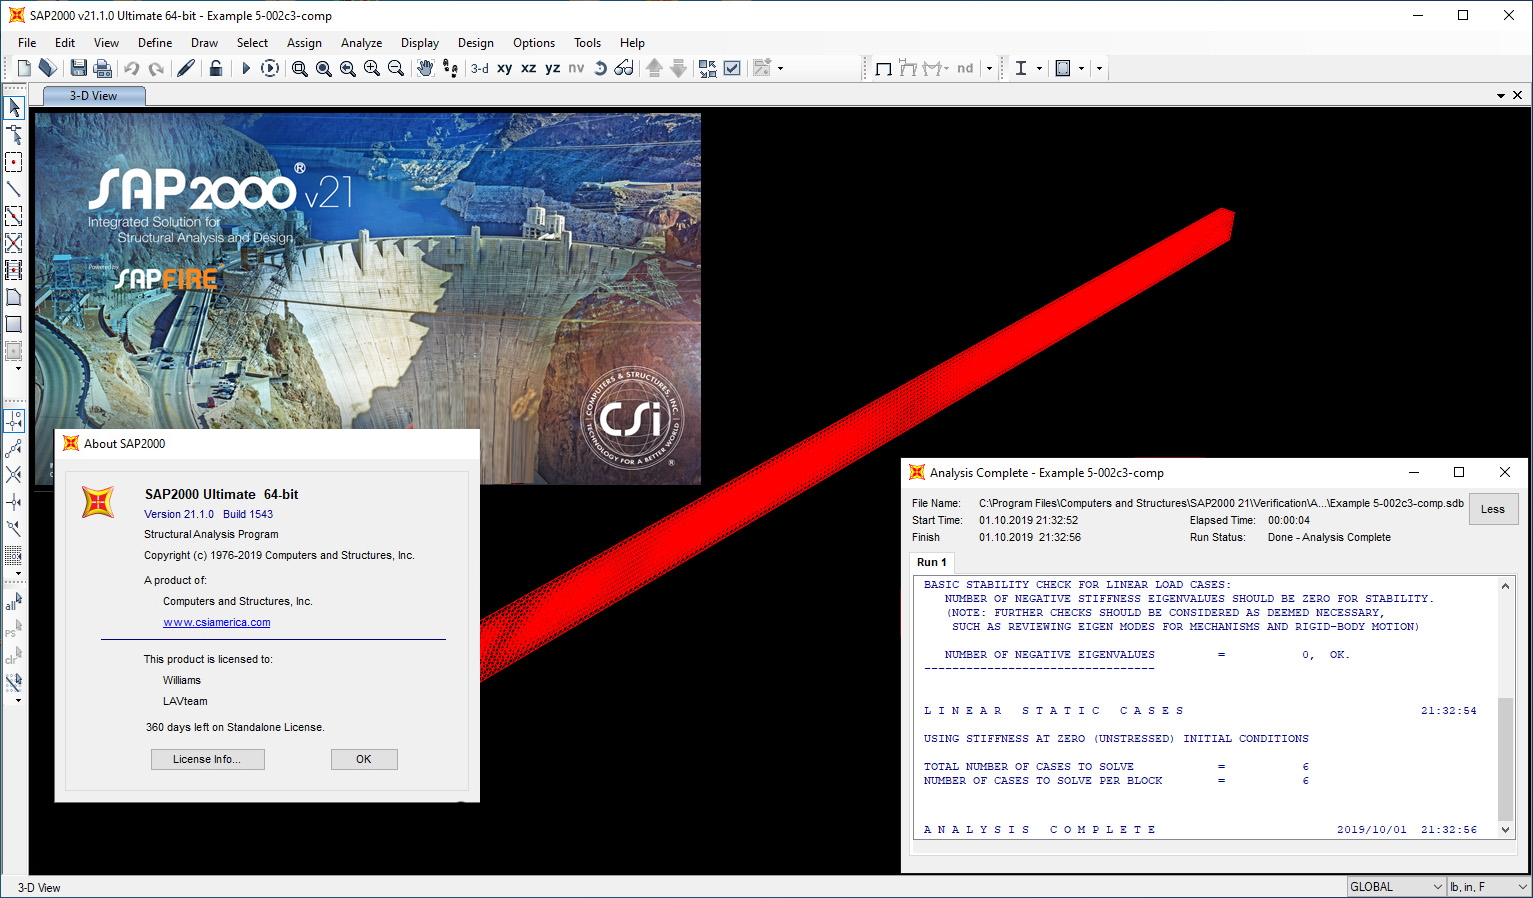Toggle snap to Points and Grid Intersections

(x=14, y=421)
